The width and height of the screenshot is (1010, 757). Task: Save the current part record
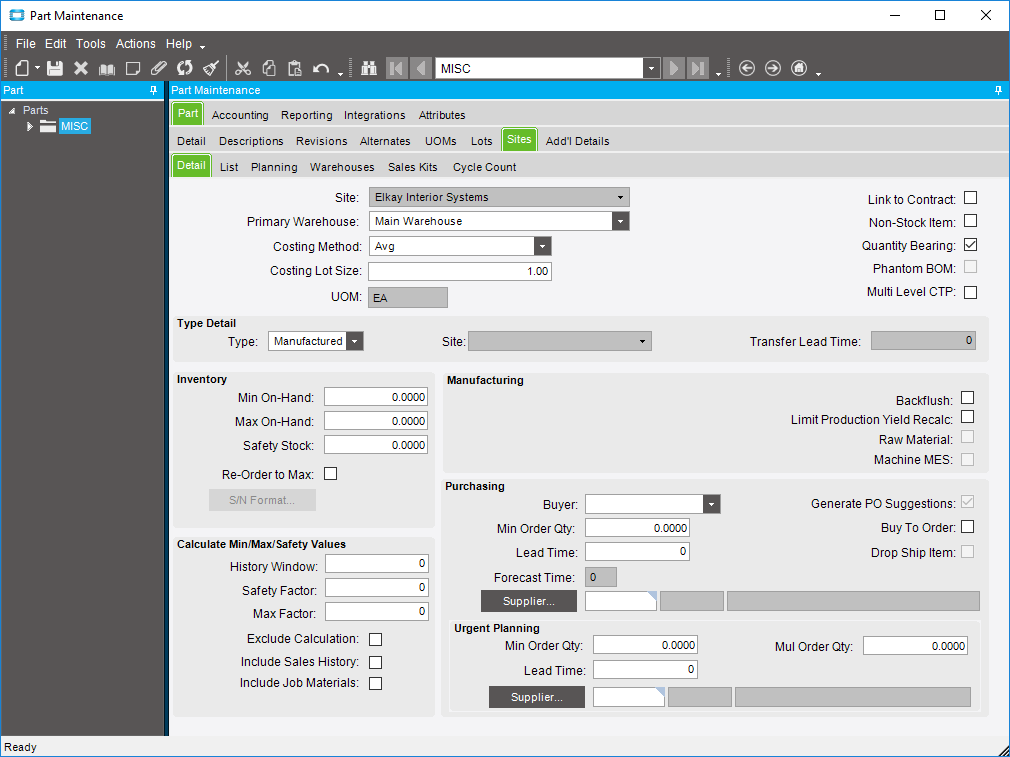tap(55, 67)
